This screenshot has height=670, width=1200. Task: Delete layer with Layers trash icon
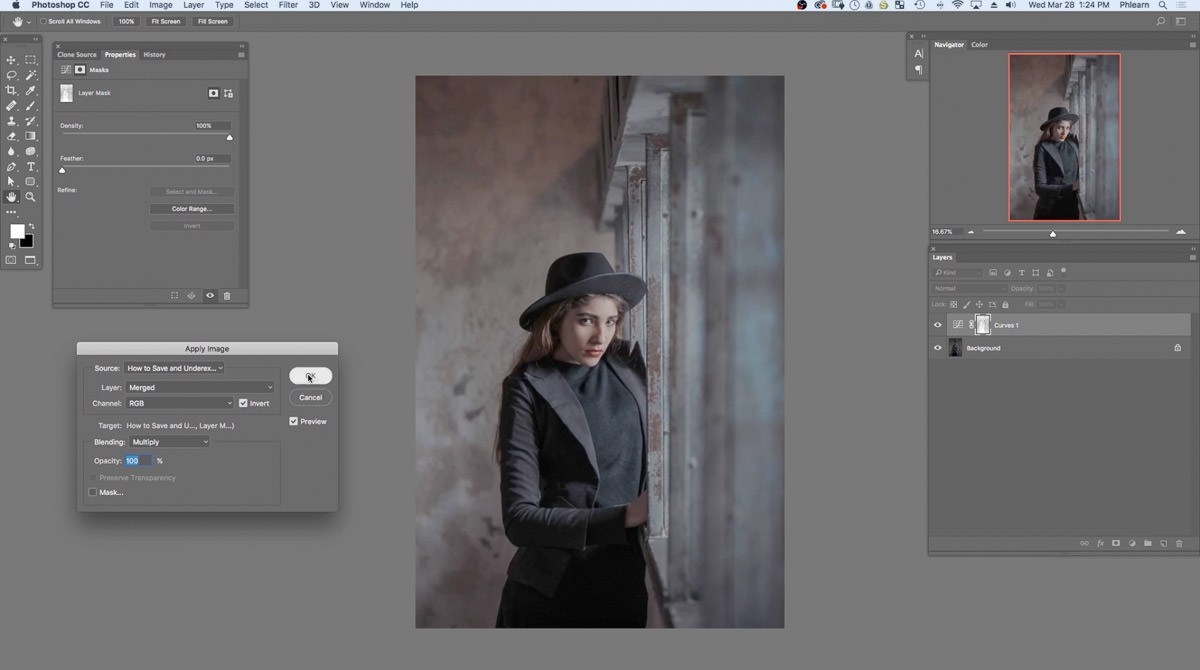point(1179,543)
